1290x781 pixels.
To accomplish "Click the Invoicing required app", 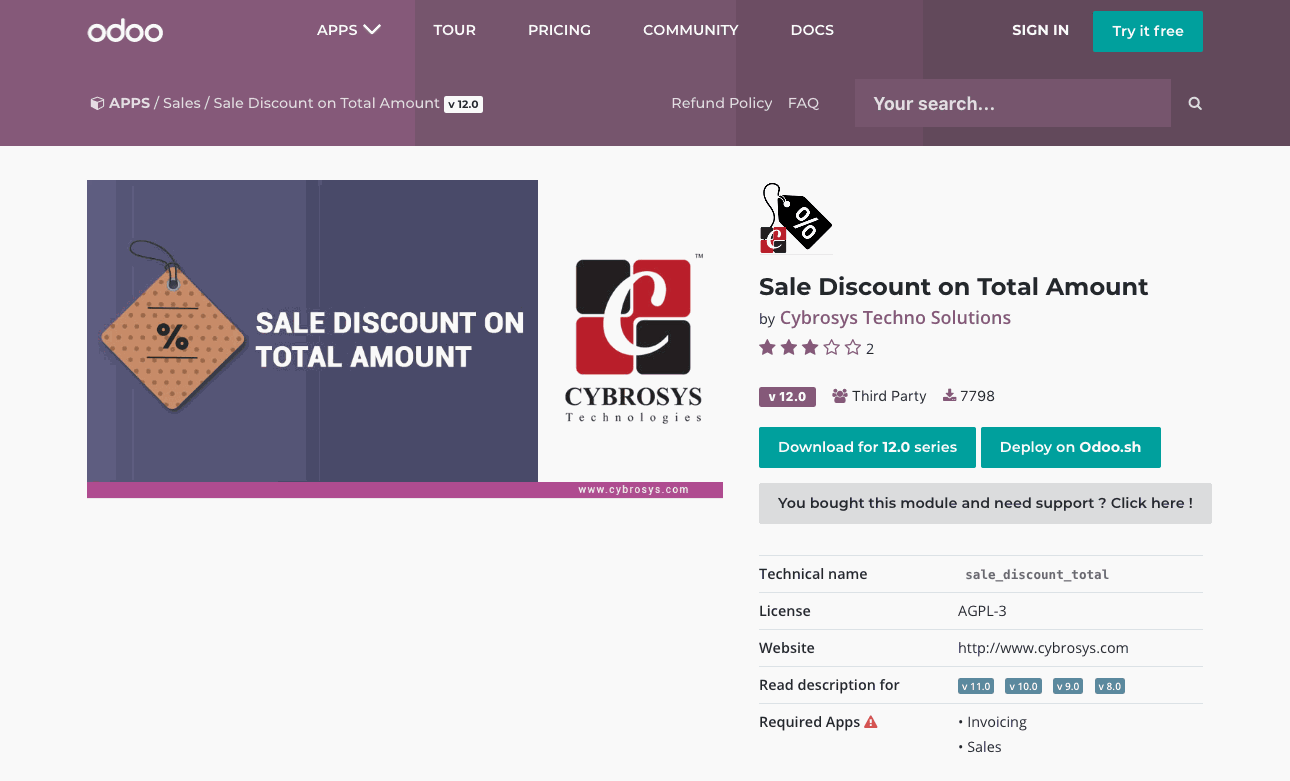I will point(997,722).
